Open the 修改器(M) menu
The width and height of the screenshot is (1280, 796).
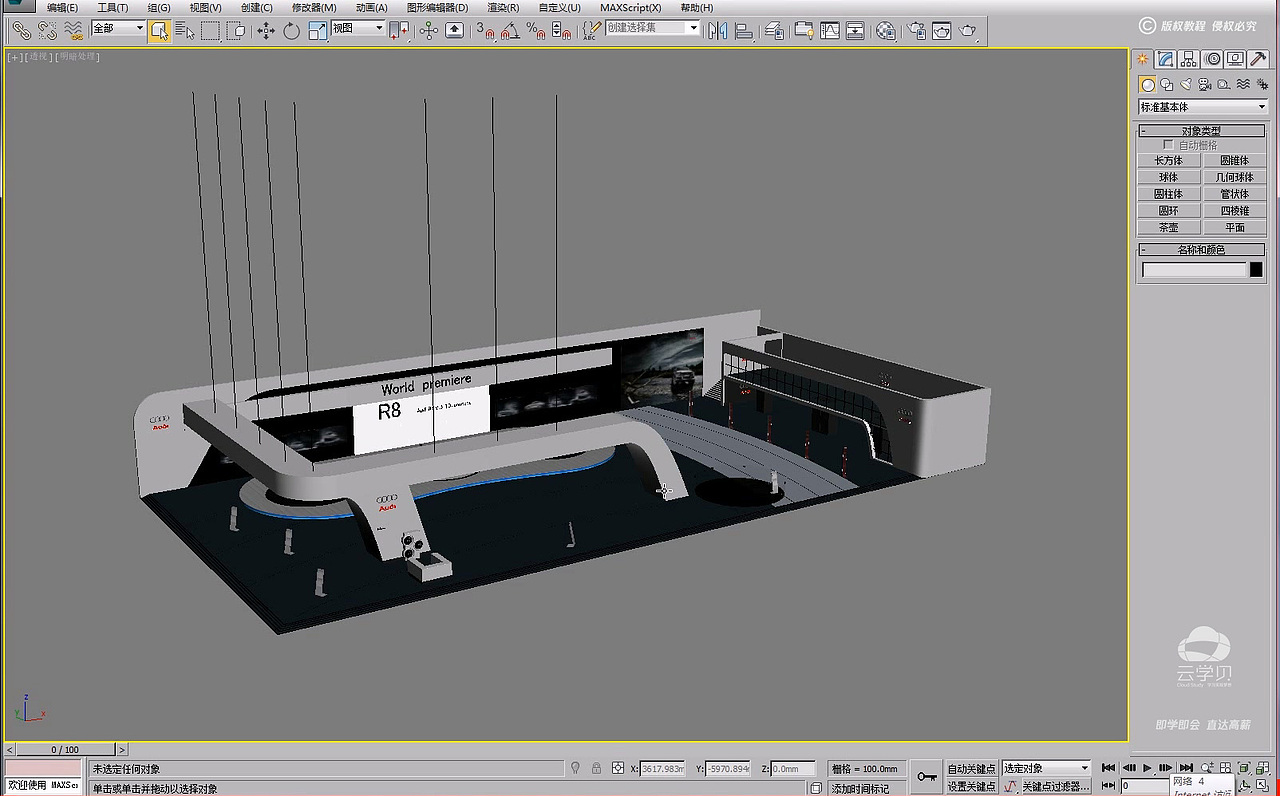[x=314, y=8]
